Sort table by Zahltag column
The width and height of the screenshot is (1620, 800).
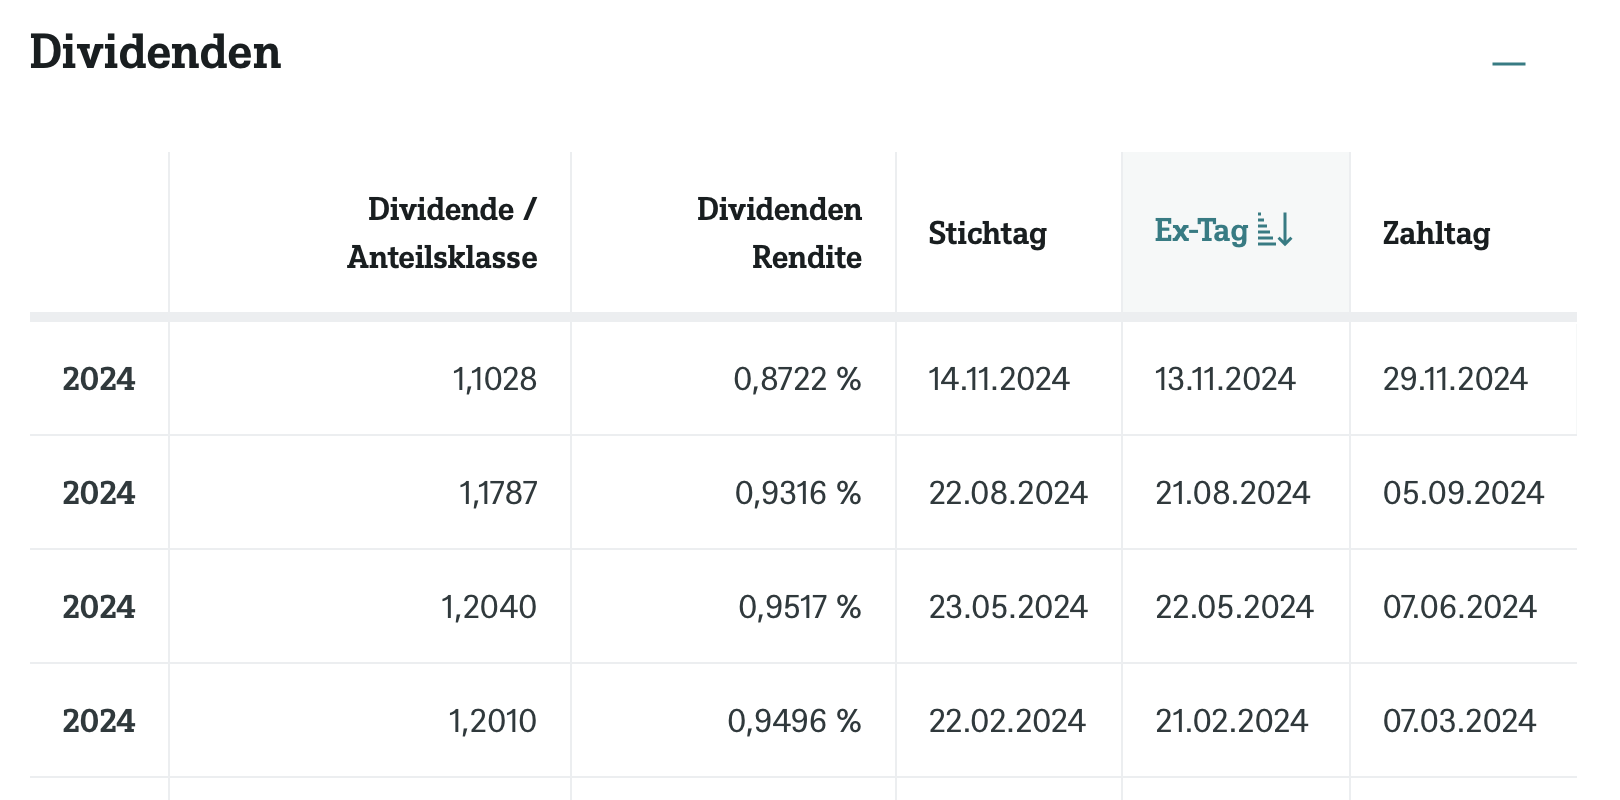point(1436,234)
